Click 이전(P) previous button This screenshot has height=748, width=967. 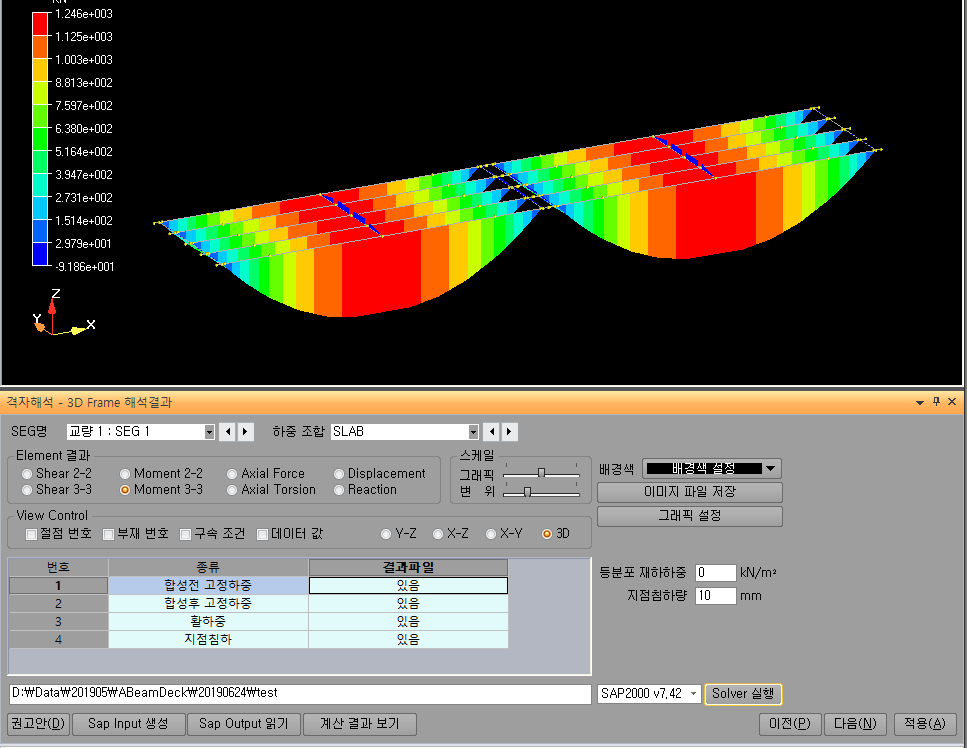(790, 724)
